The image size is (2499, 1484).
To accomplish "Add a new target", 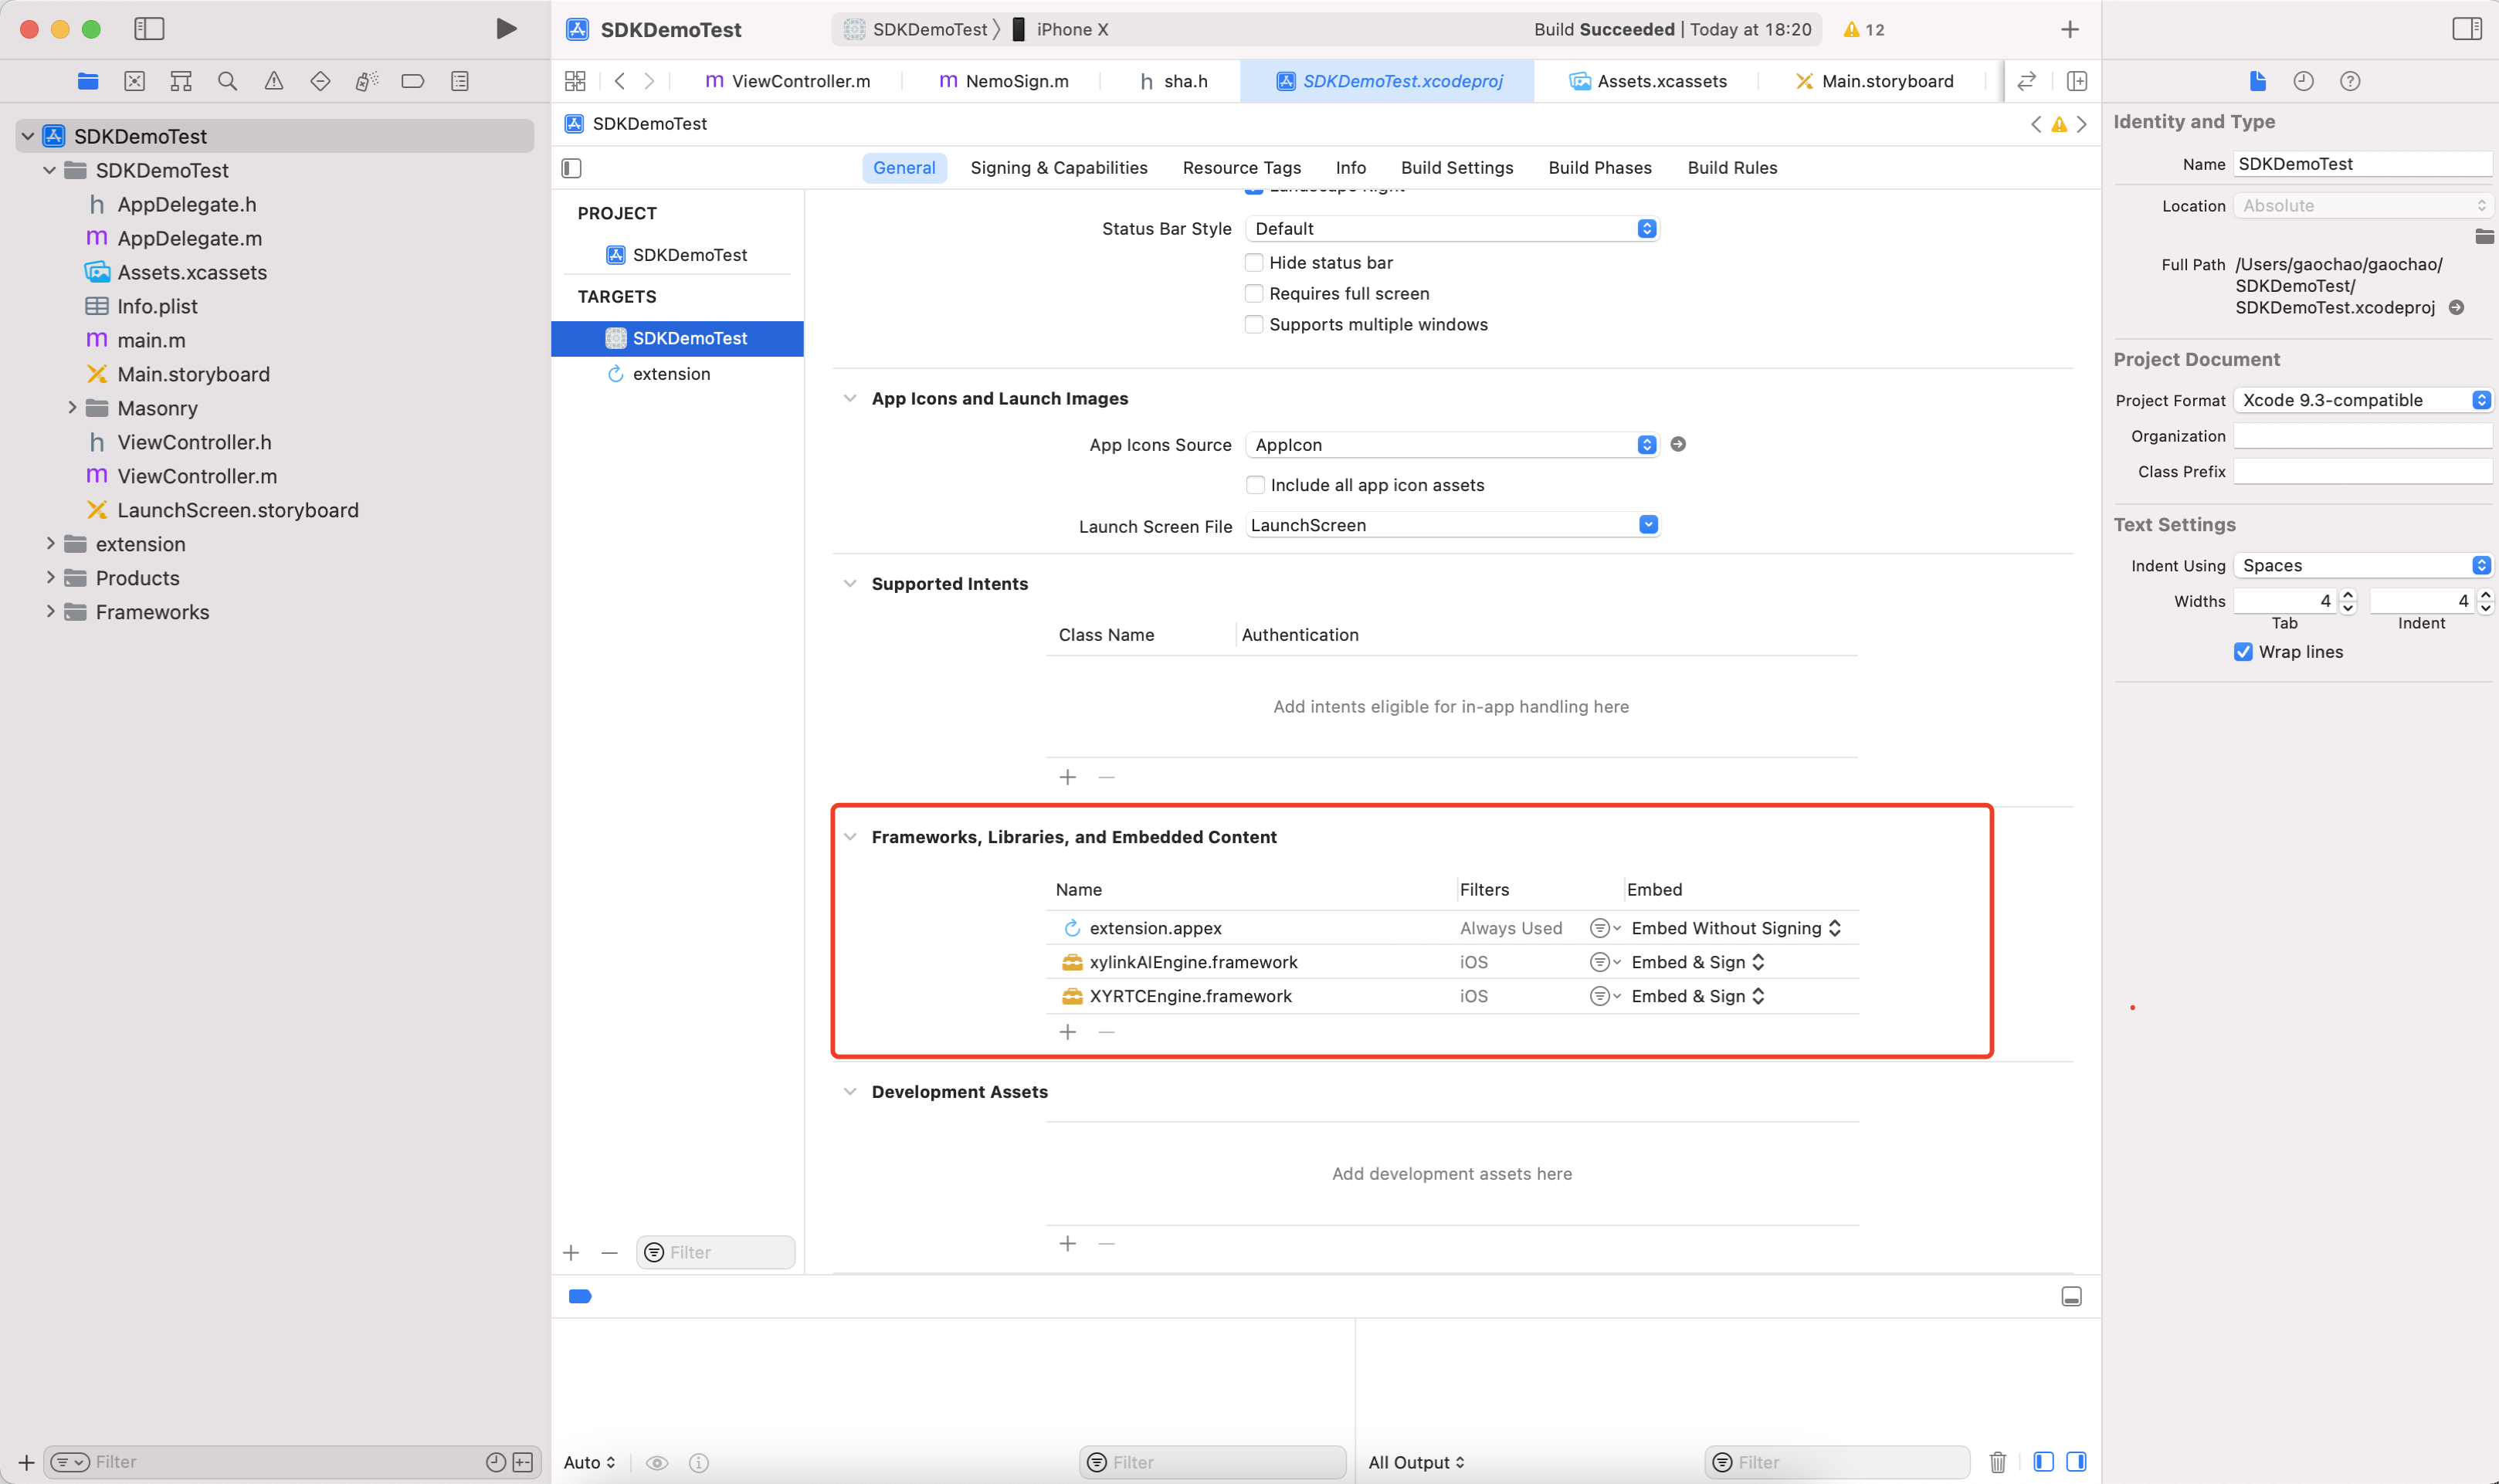I will pyautogui.click(x=571, y=1253).
